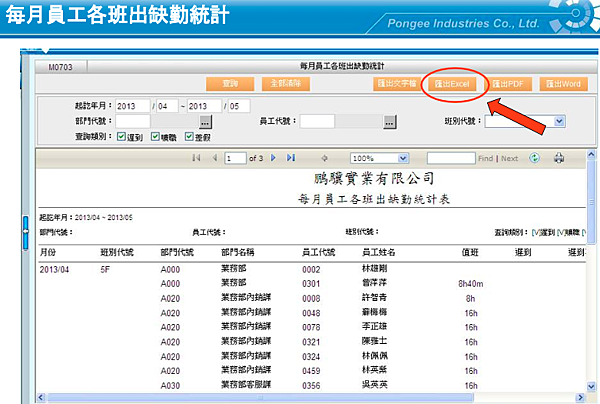This screenshot has height=404, width=600.
Task: Click the 查詢 button
Action: point(230,84)
